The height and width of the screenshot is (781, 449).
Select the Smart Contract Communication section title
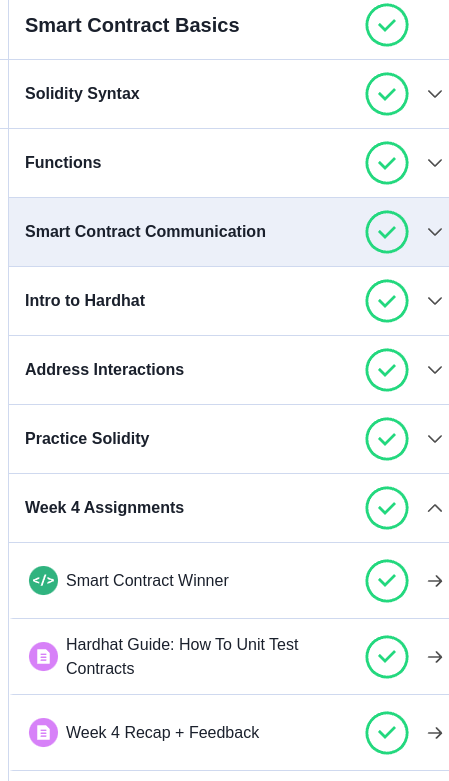pos(145,231)
